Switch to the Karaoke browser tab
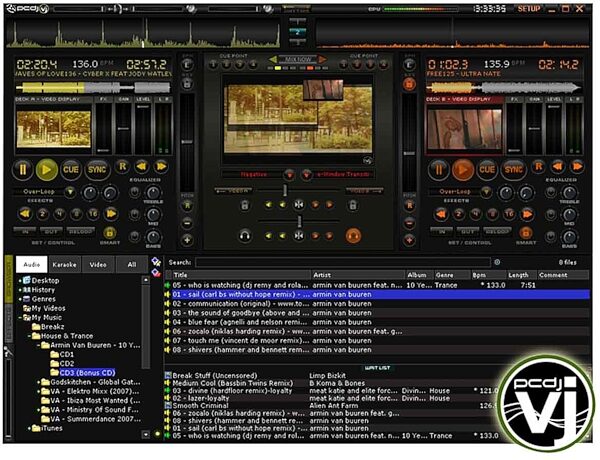 pyautogui.click(x=64, y=264)
